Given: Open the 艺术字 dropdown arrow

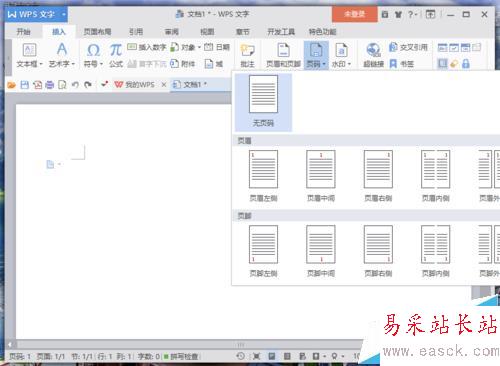Looking at the screenshot, I should (x=73, y=64).
